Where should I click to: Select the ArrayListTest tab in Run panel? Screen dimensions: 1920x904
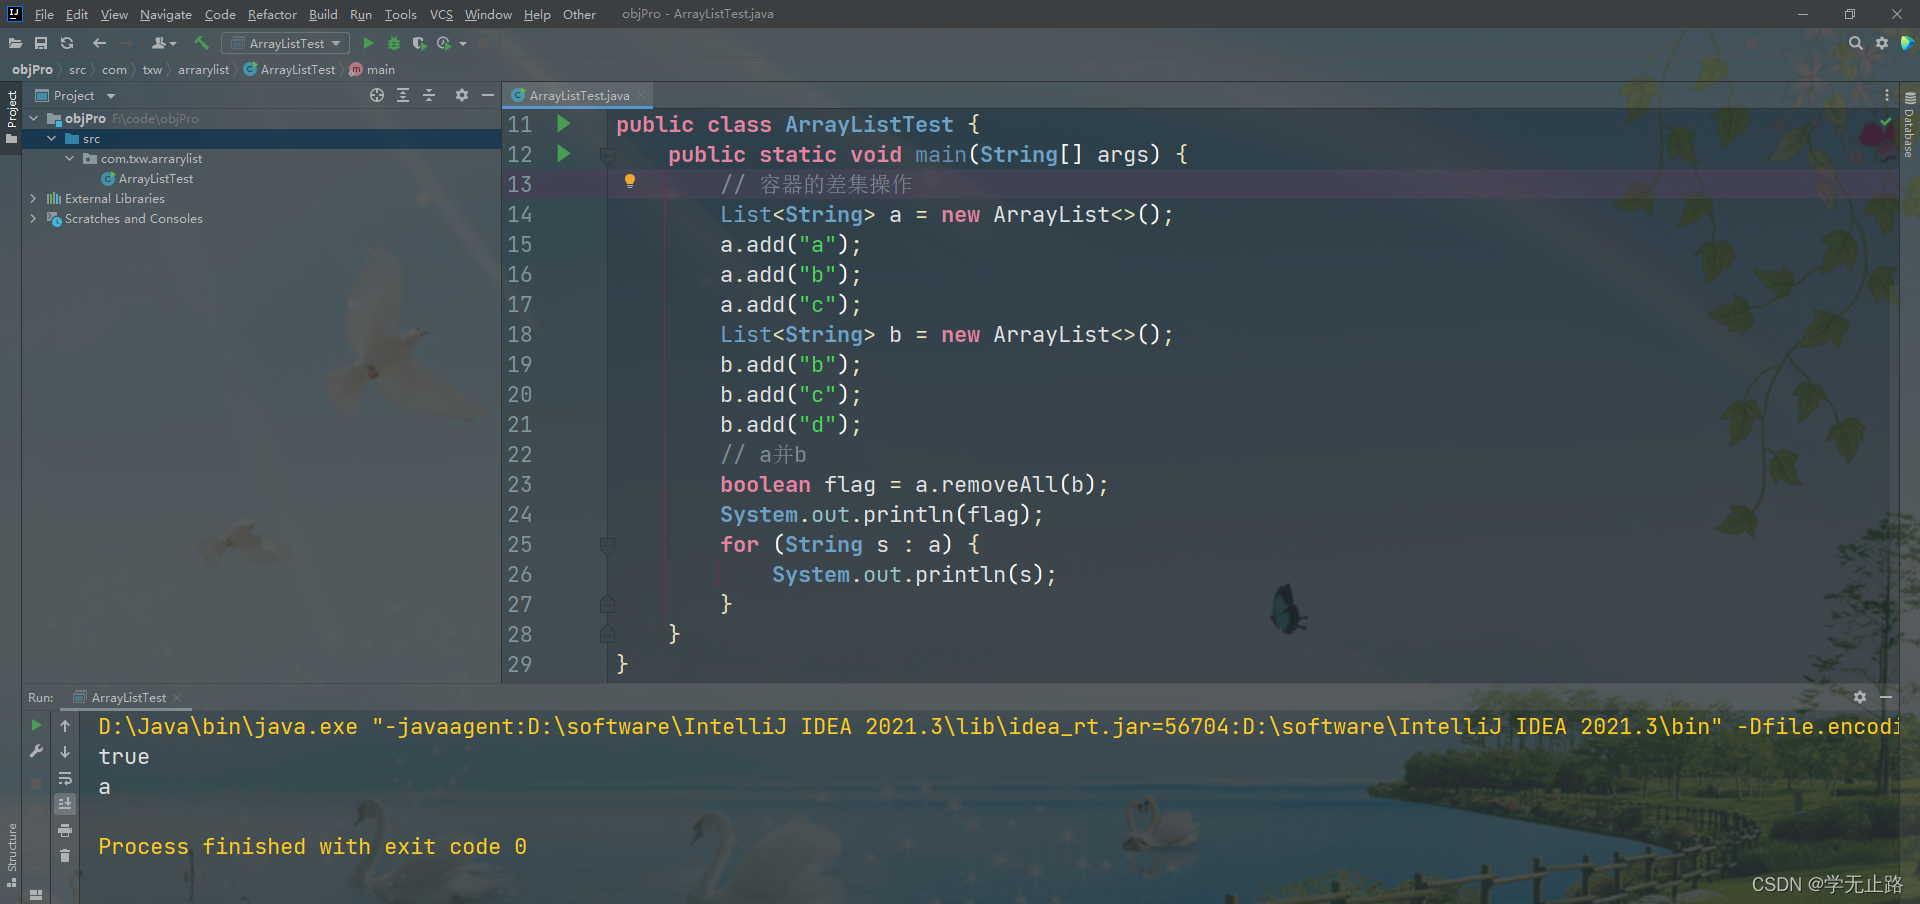click(128, 697)
